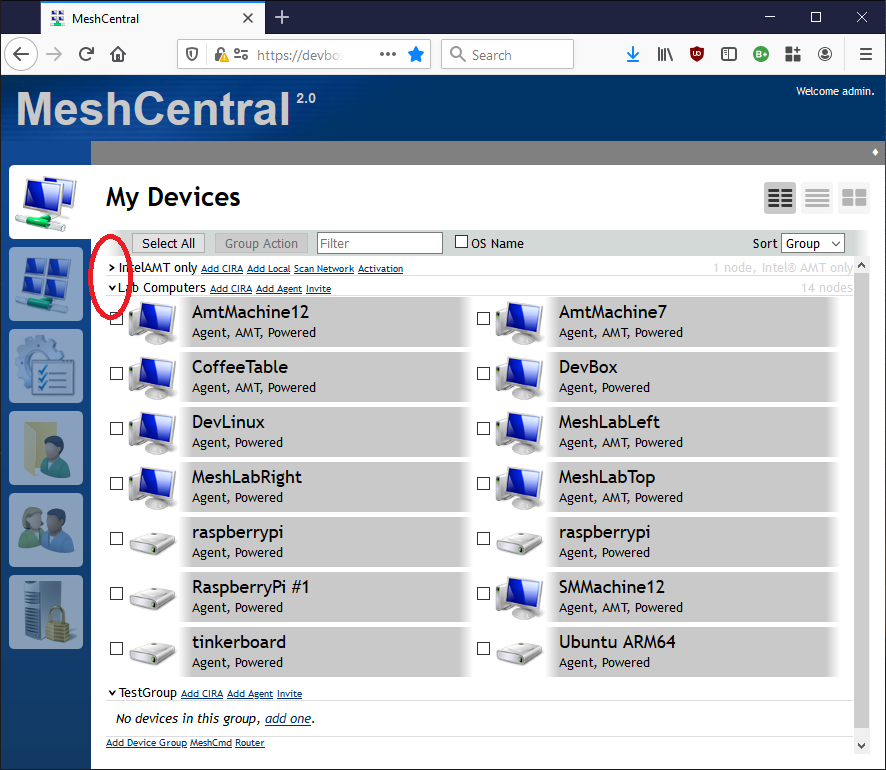Click the uBlock Origin toolbar icon
This screenshot has width=886, height=770.
tap(697, 54)
